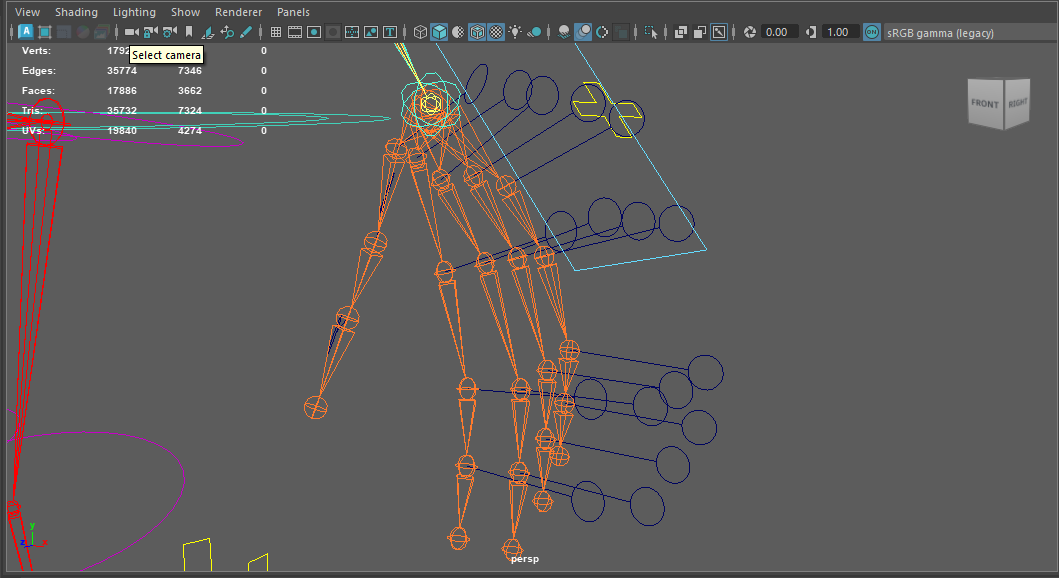The height and width of the screenshot is (578, 1059).
Task: Click the FRONT face of the view cube
Action: coord(984,104)
